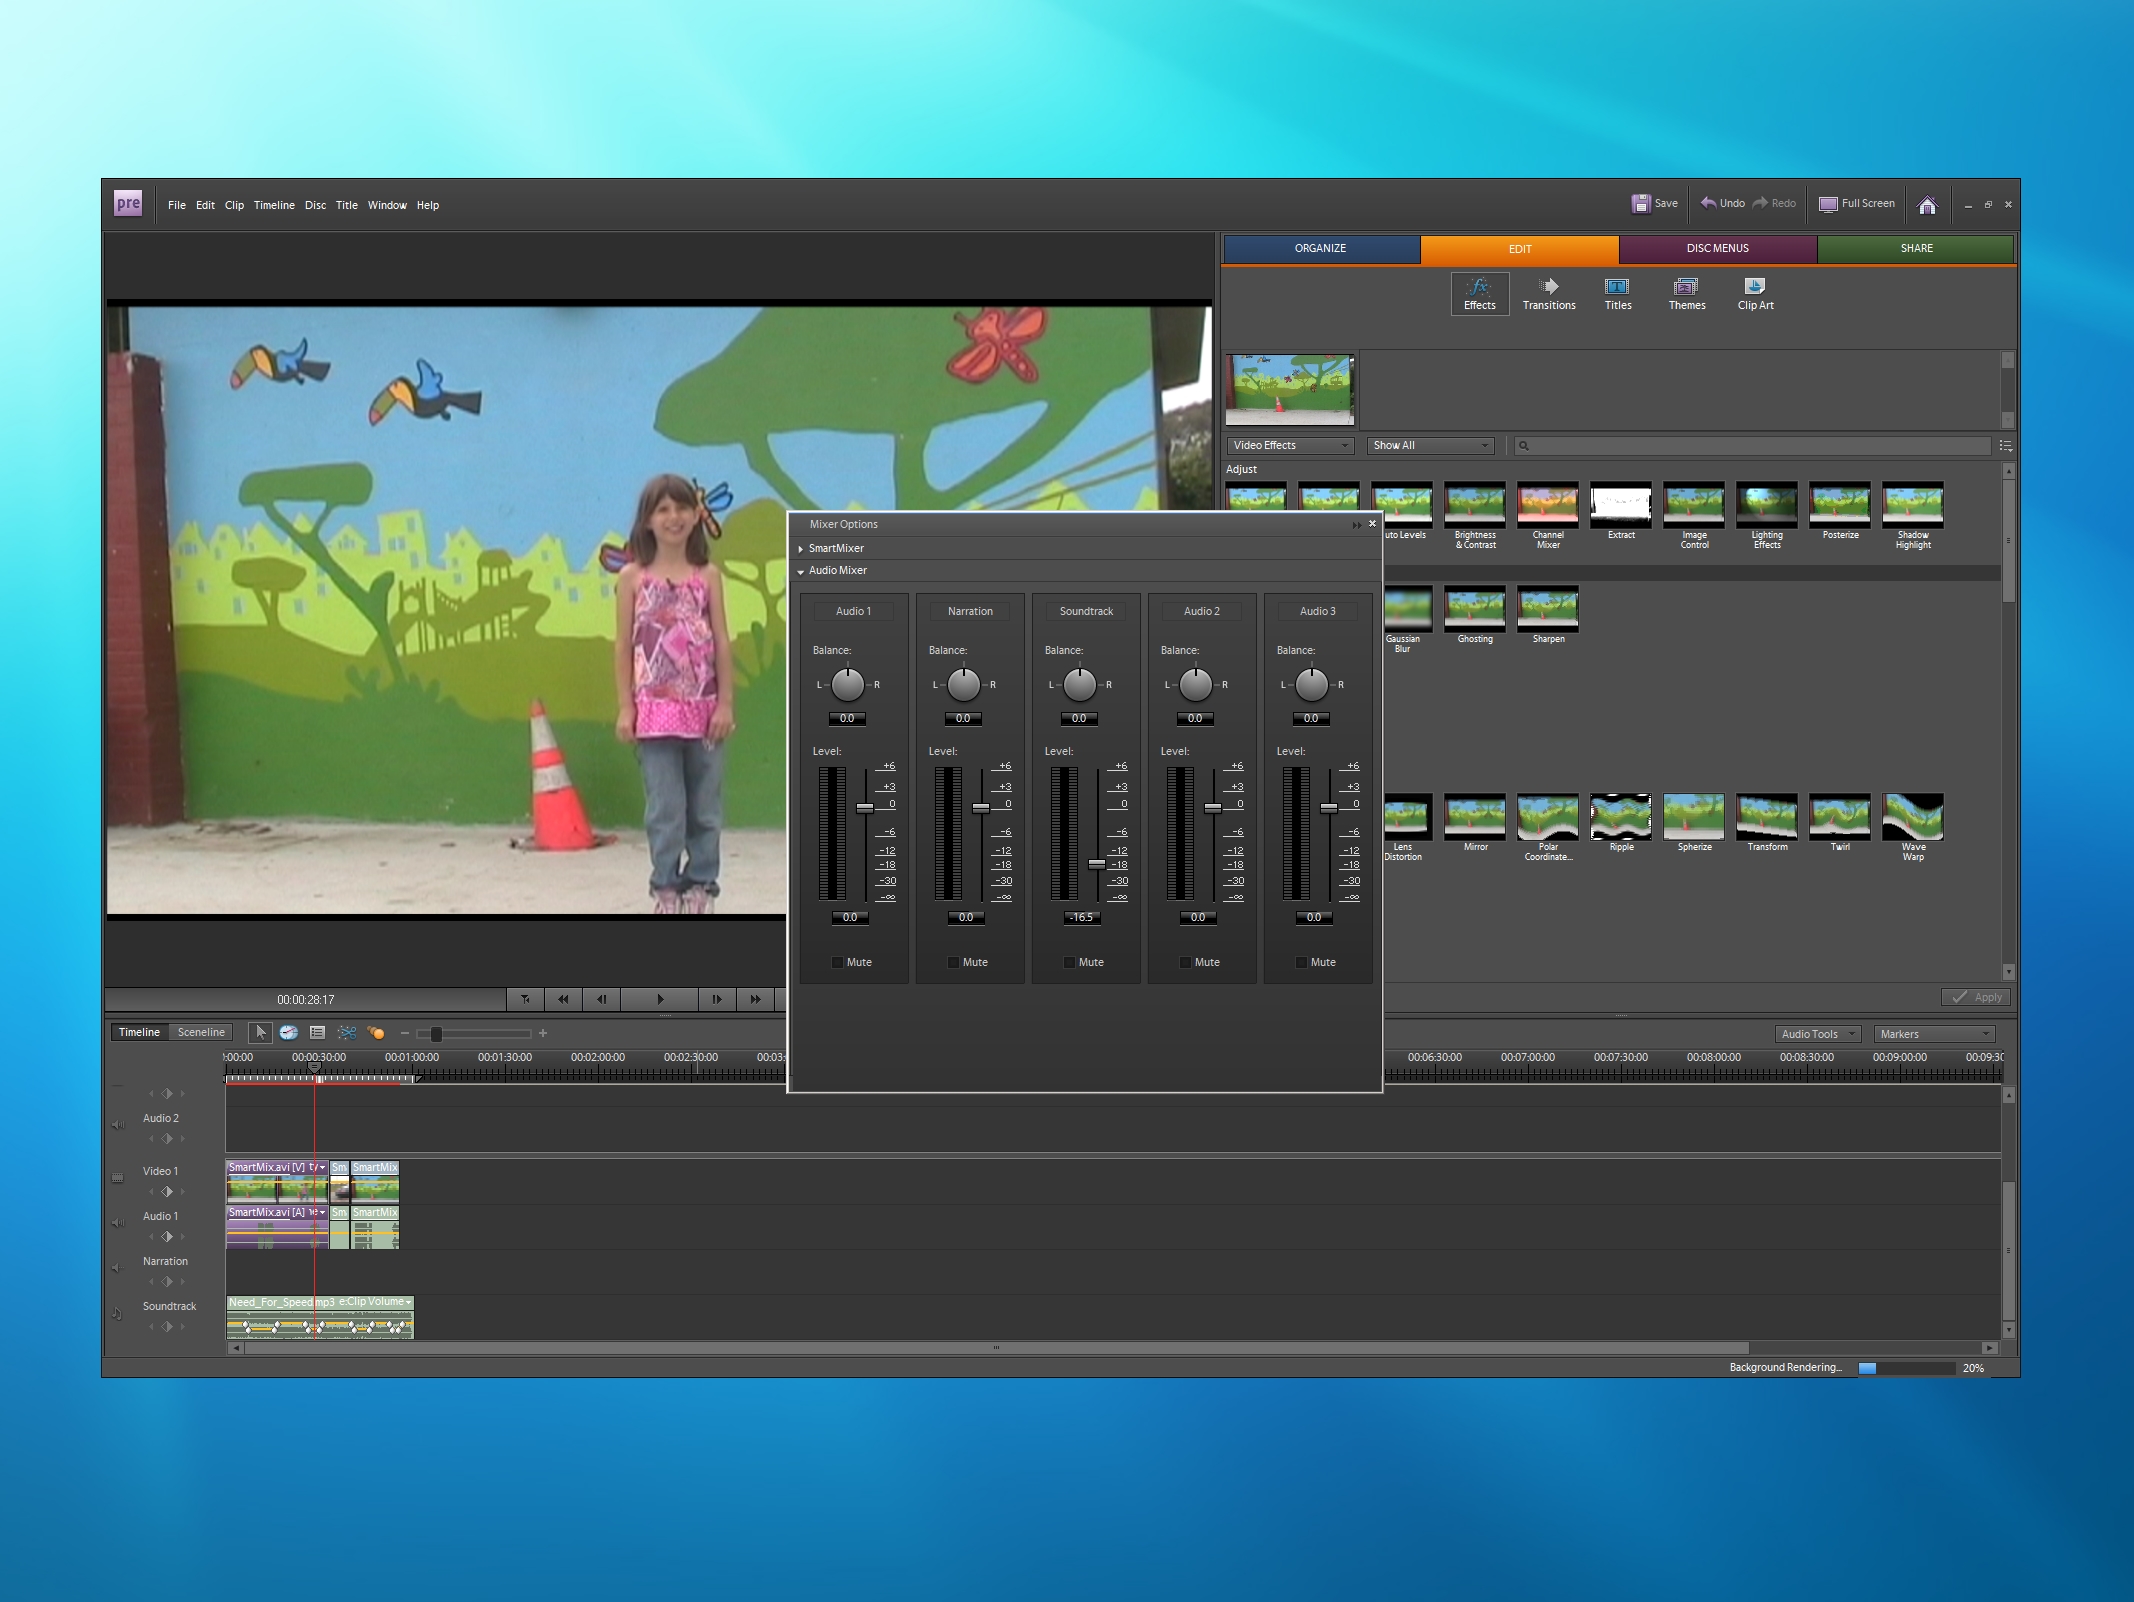Click the Redo arrow icon
Screen dimensions: 2134x1602
pos(1760,203)
